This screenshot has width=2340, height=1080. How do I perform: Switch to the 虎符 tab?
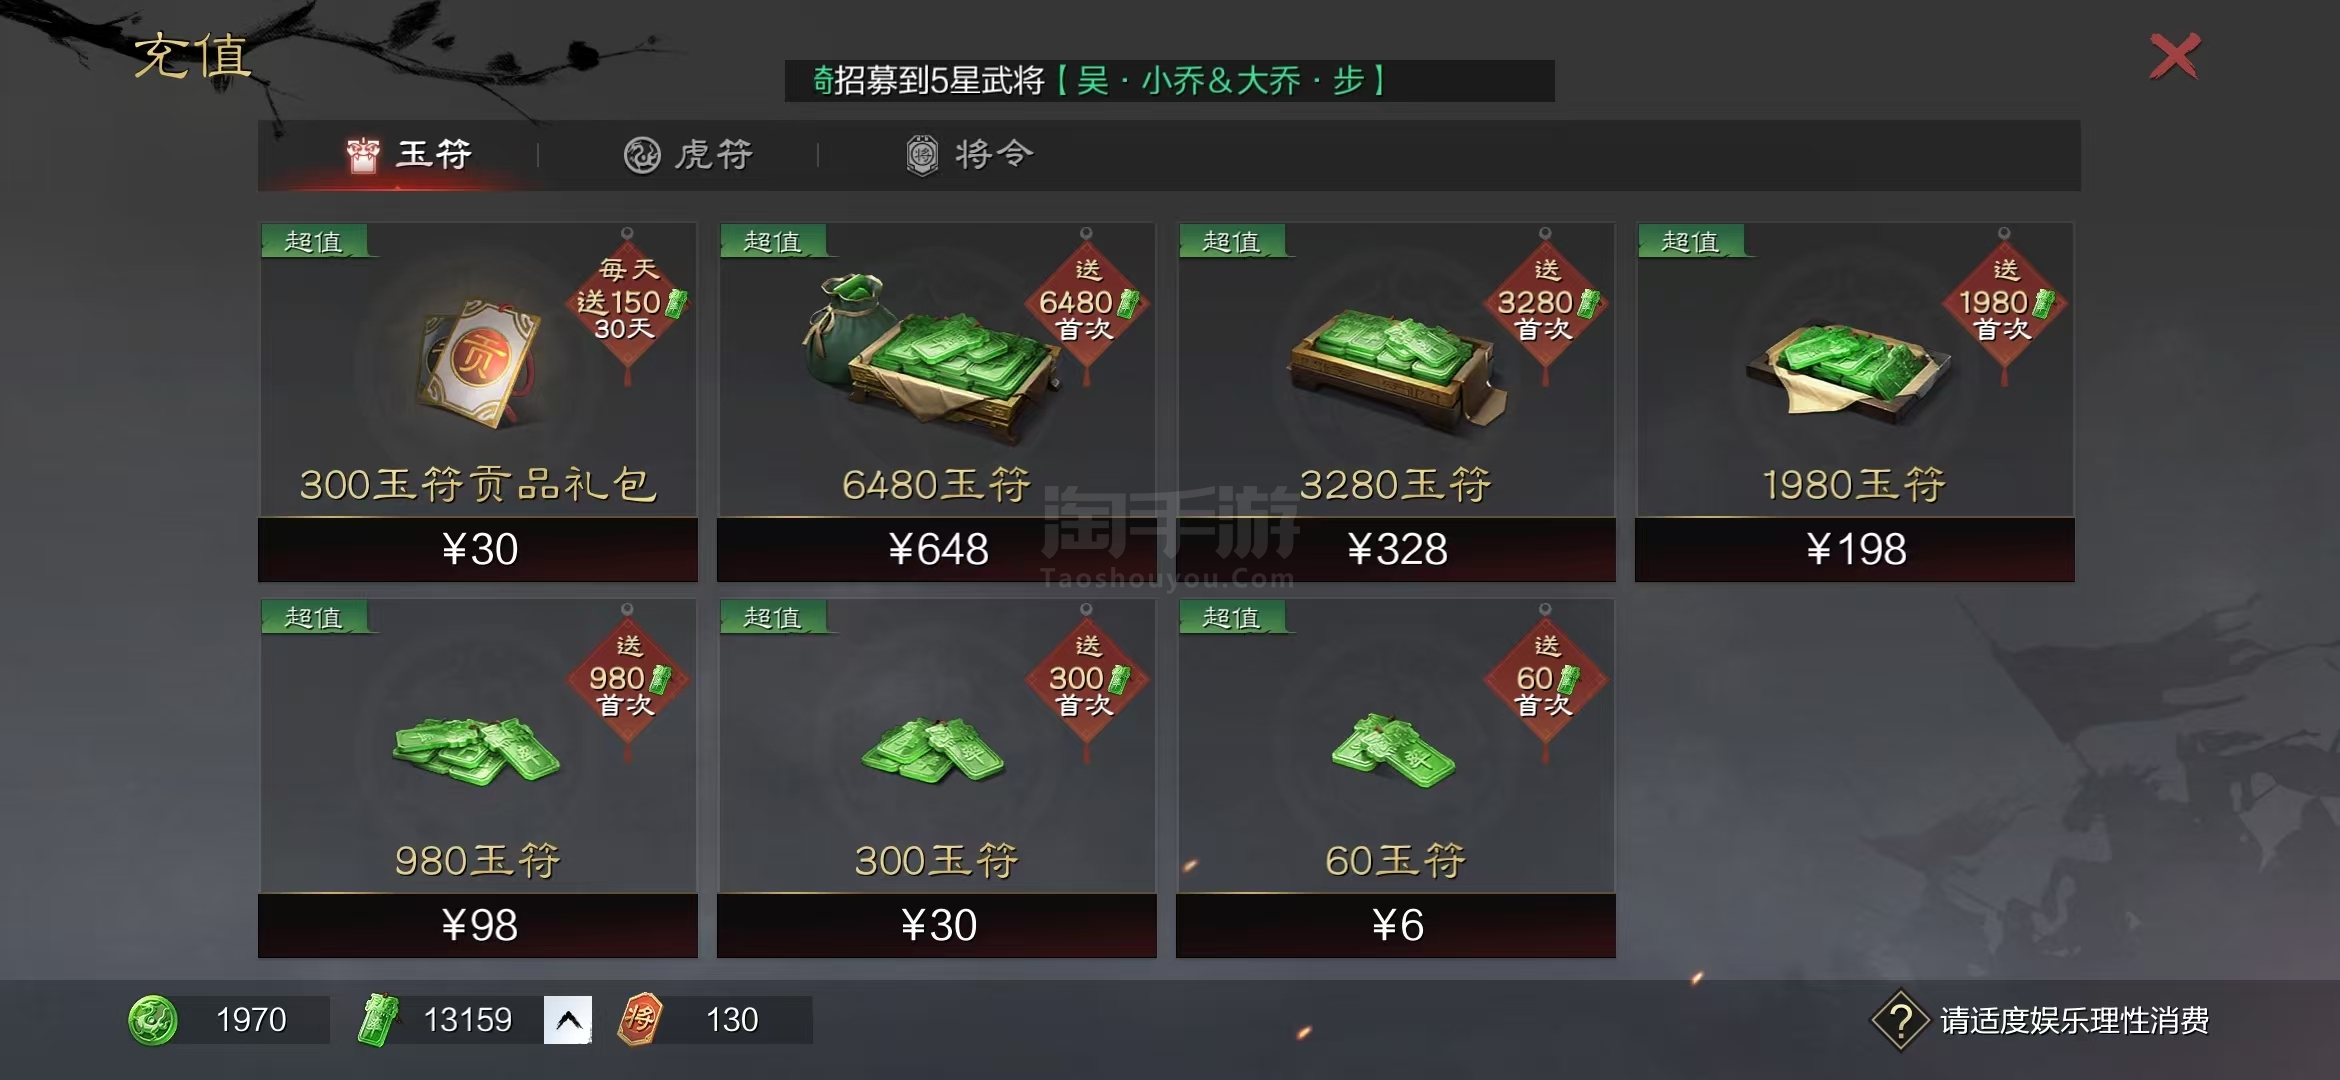point(688,155)
